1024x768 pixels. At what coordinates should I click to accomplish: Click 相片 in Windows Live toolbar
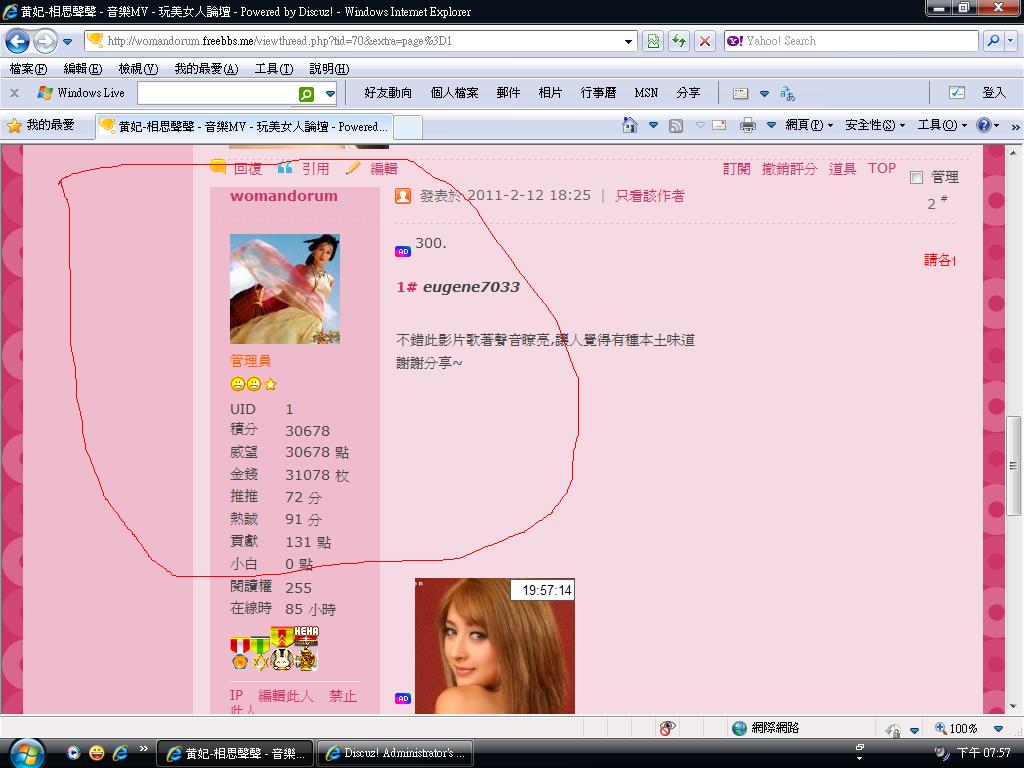point(550,93)
